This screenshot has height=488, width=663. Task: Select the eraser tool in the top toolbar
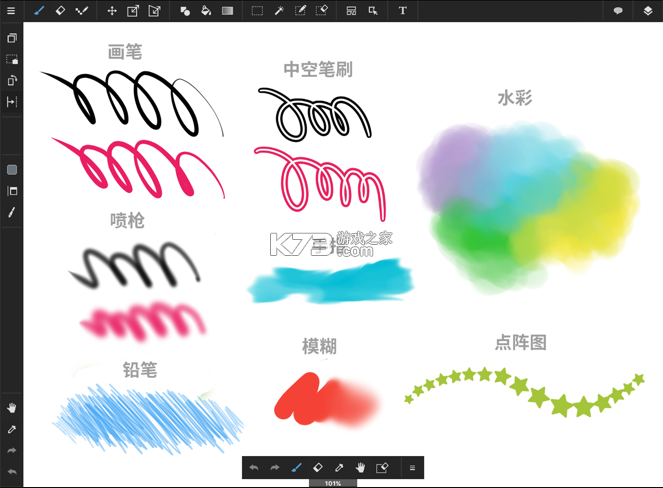[60, 11]
